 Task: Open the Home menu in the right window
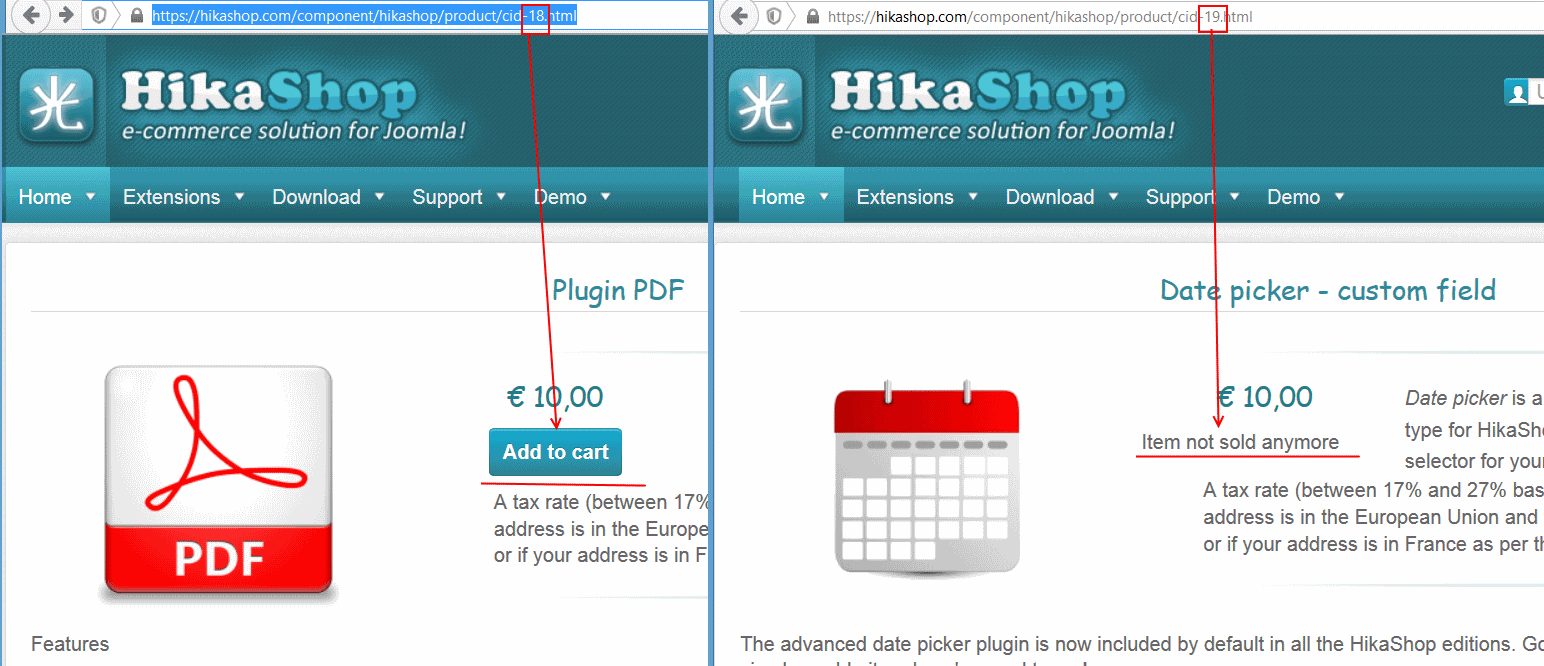(790, 197)
